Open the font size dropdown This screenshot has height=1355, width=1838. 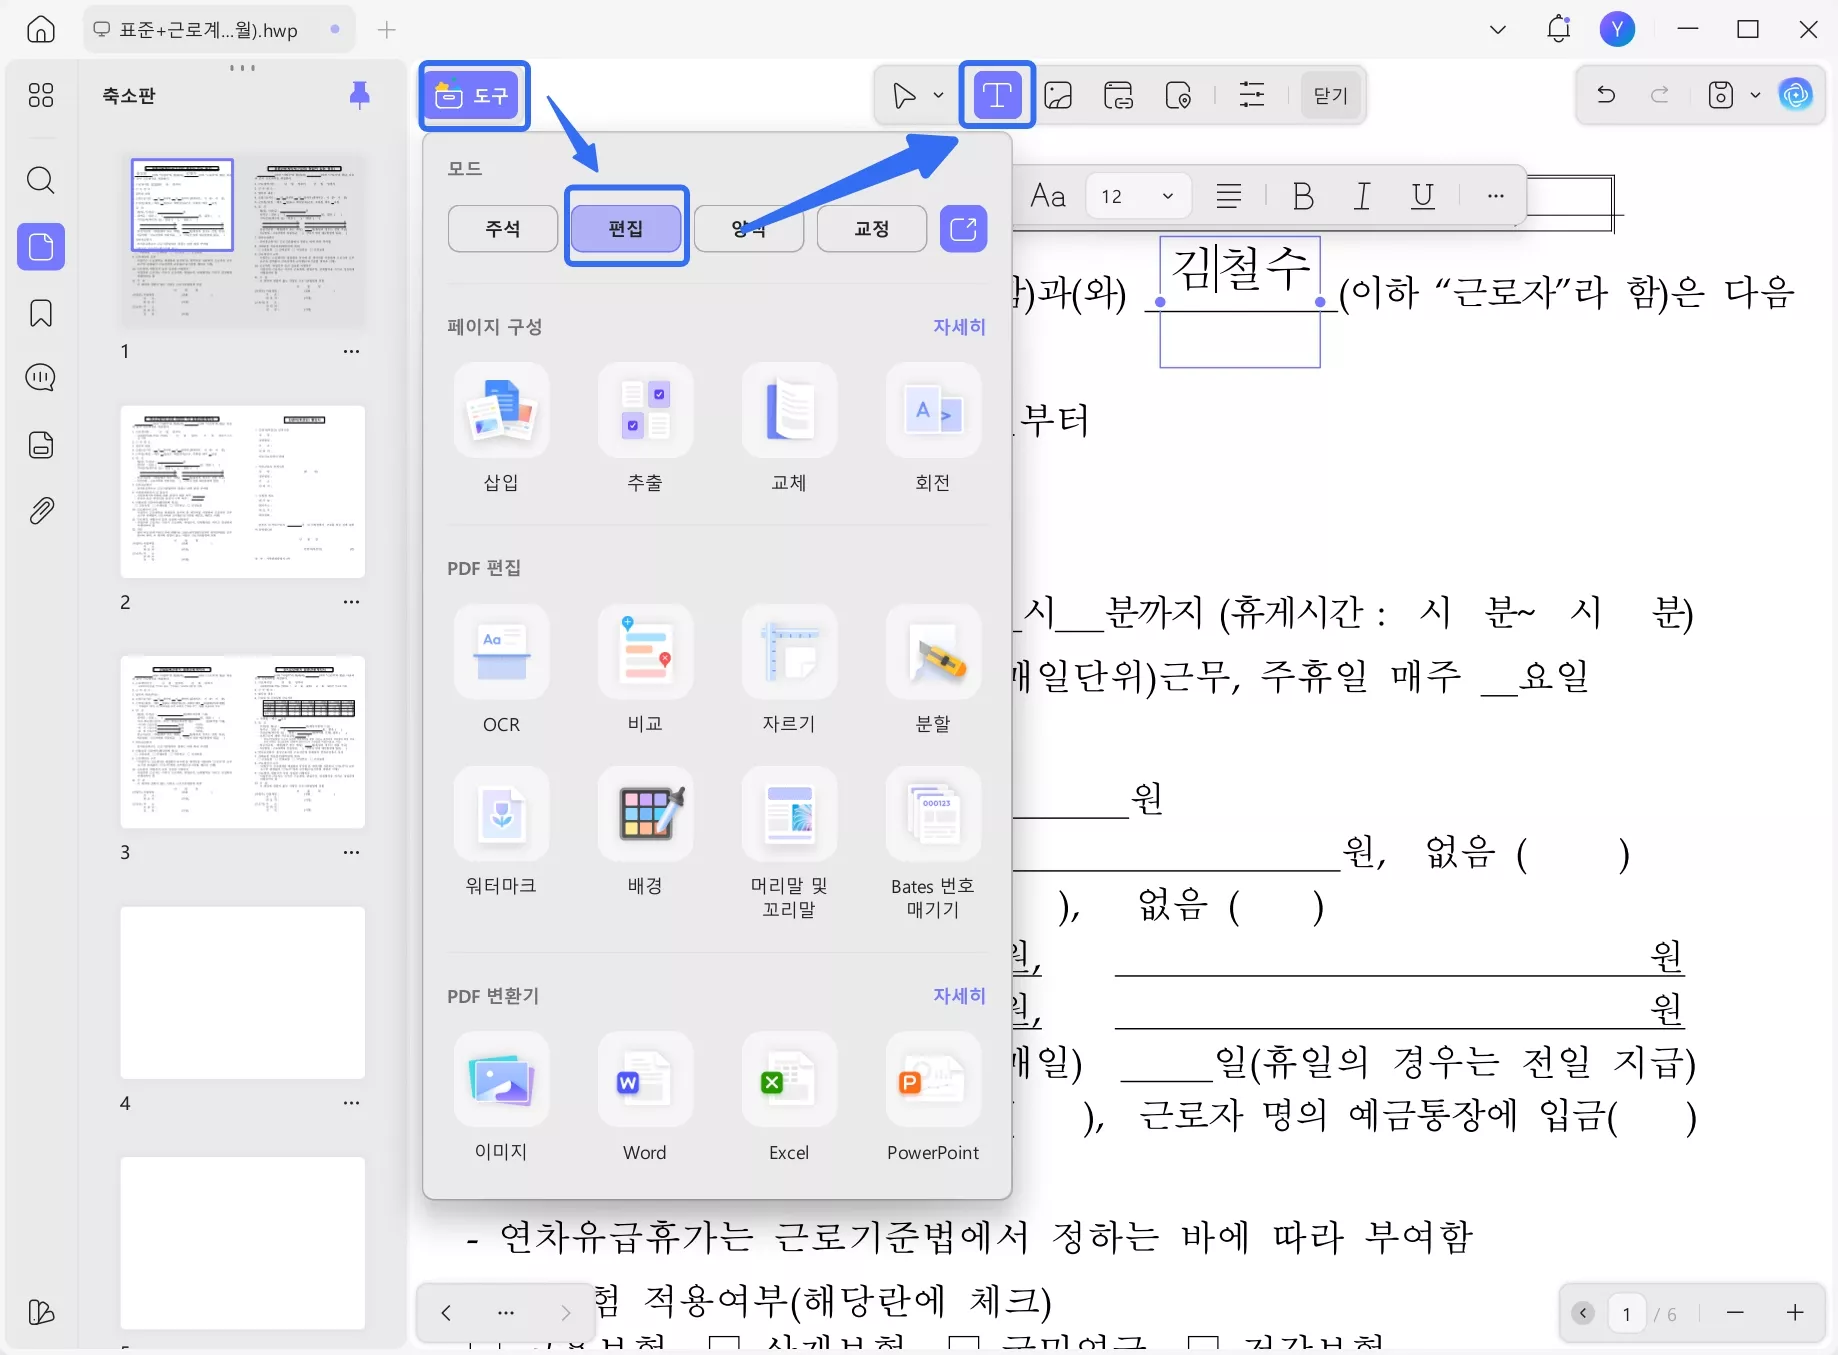click(1136, 196)
